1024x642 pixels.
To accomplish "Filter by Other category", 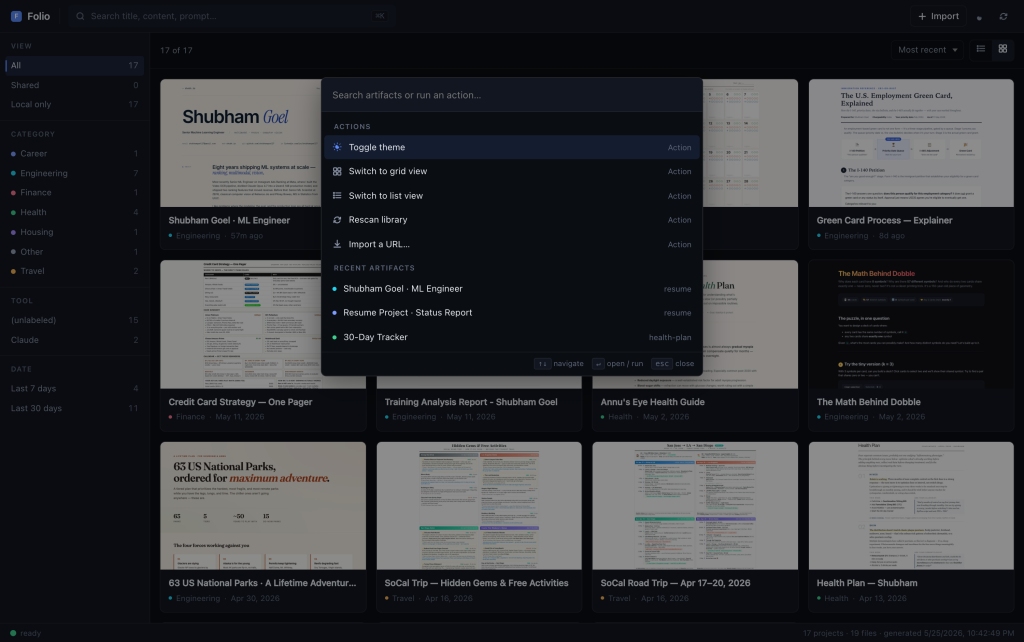I will tap(74, 251).
